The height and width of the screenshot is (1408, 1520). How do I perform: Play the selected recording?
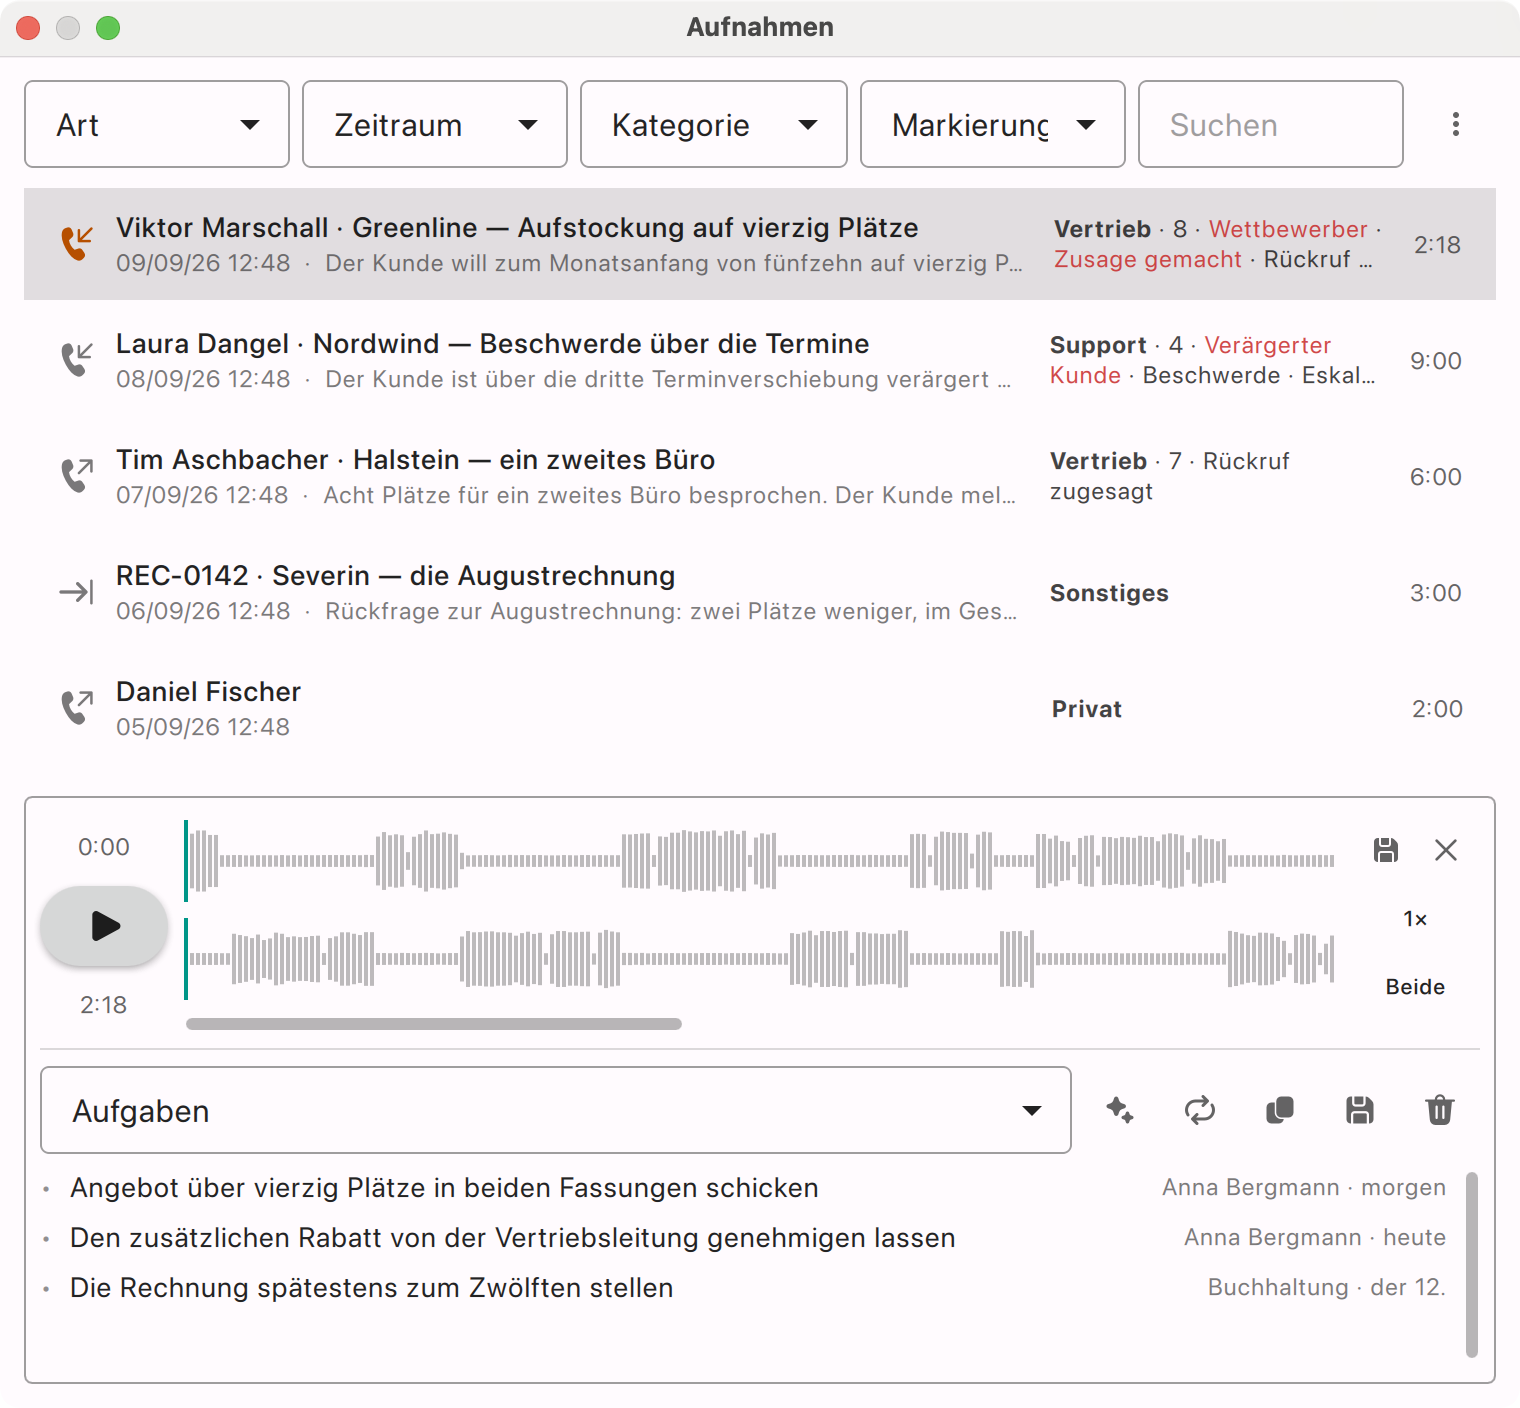point(104,926)
